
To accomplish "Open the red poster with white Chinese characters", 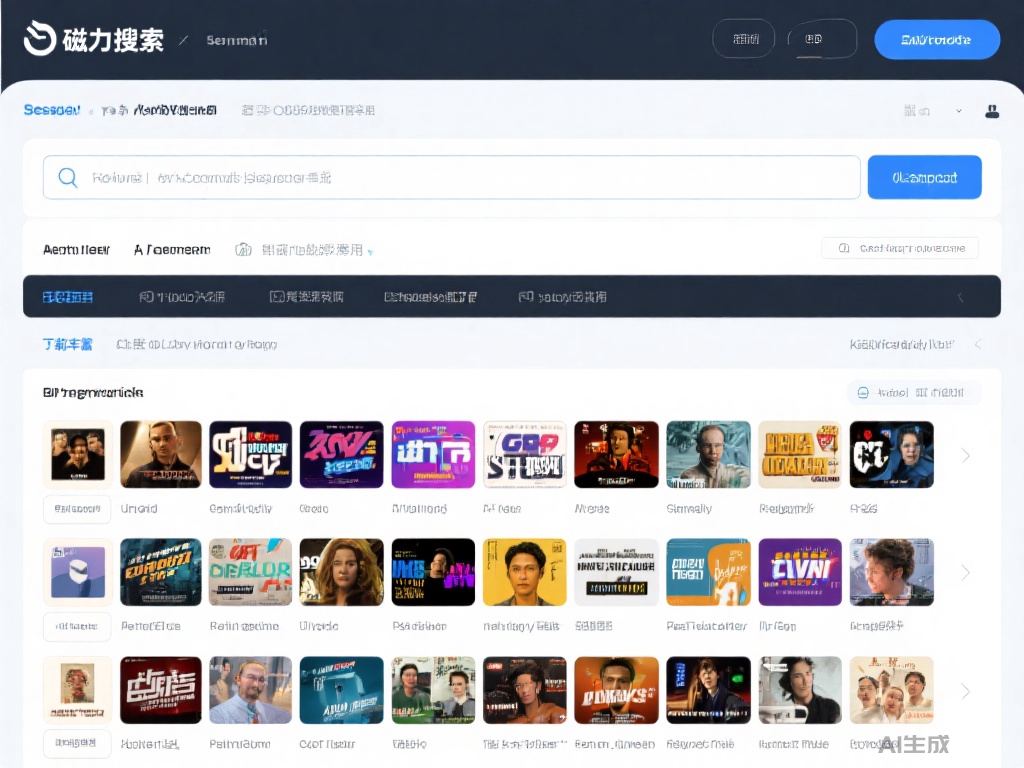I will click(161, 690).
